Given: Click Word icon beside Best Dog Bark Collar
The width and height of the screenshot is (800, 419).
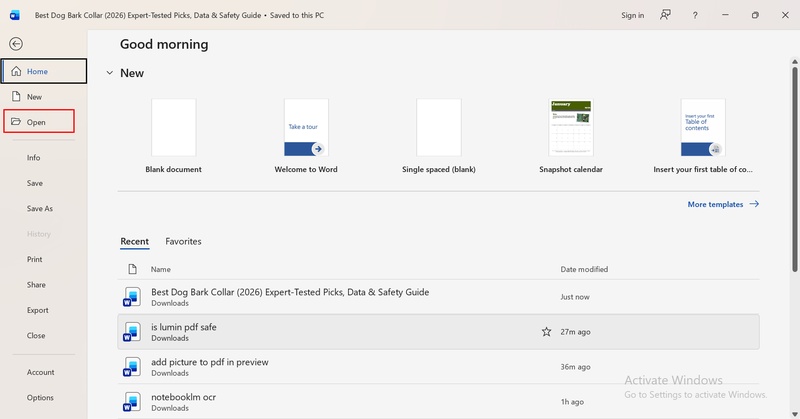Looking at the screenshot, I should click(x=132, y=297).
